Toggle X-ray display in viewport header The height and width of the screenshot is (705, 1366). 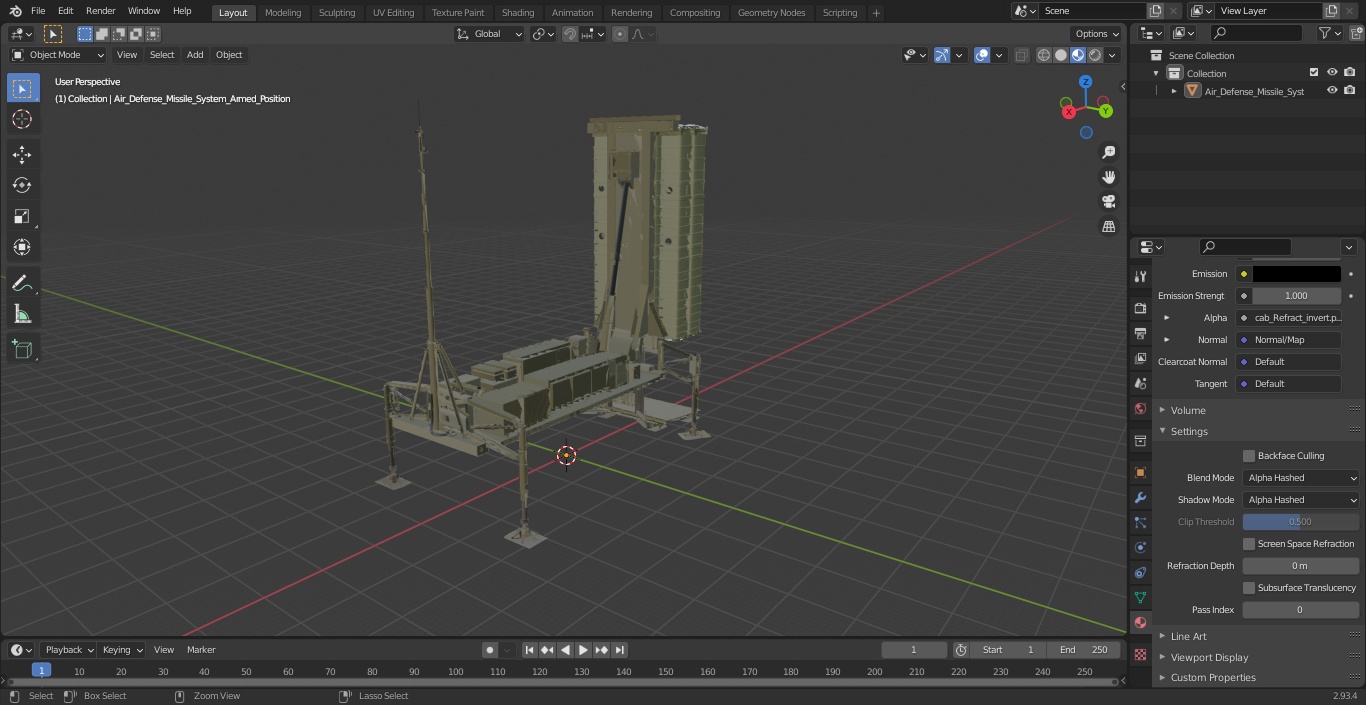tap(1021, 55)
